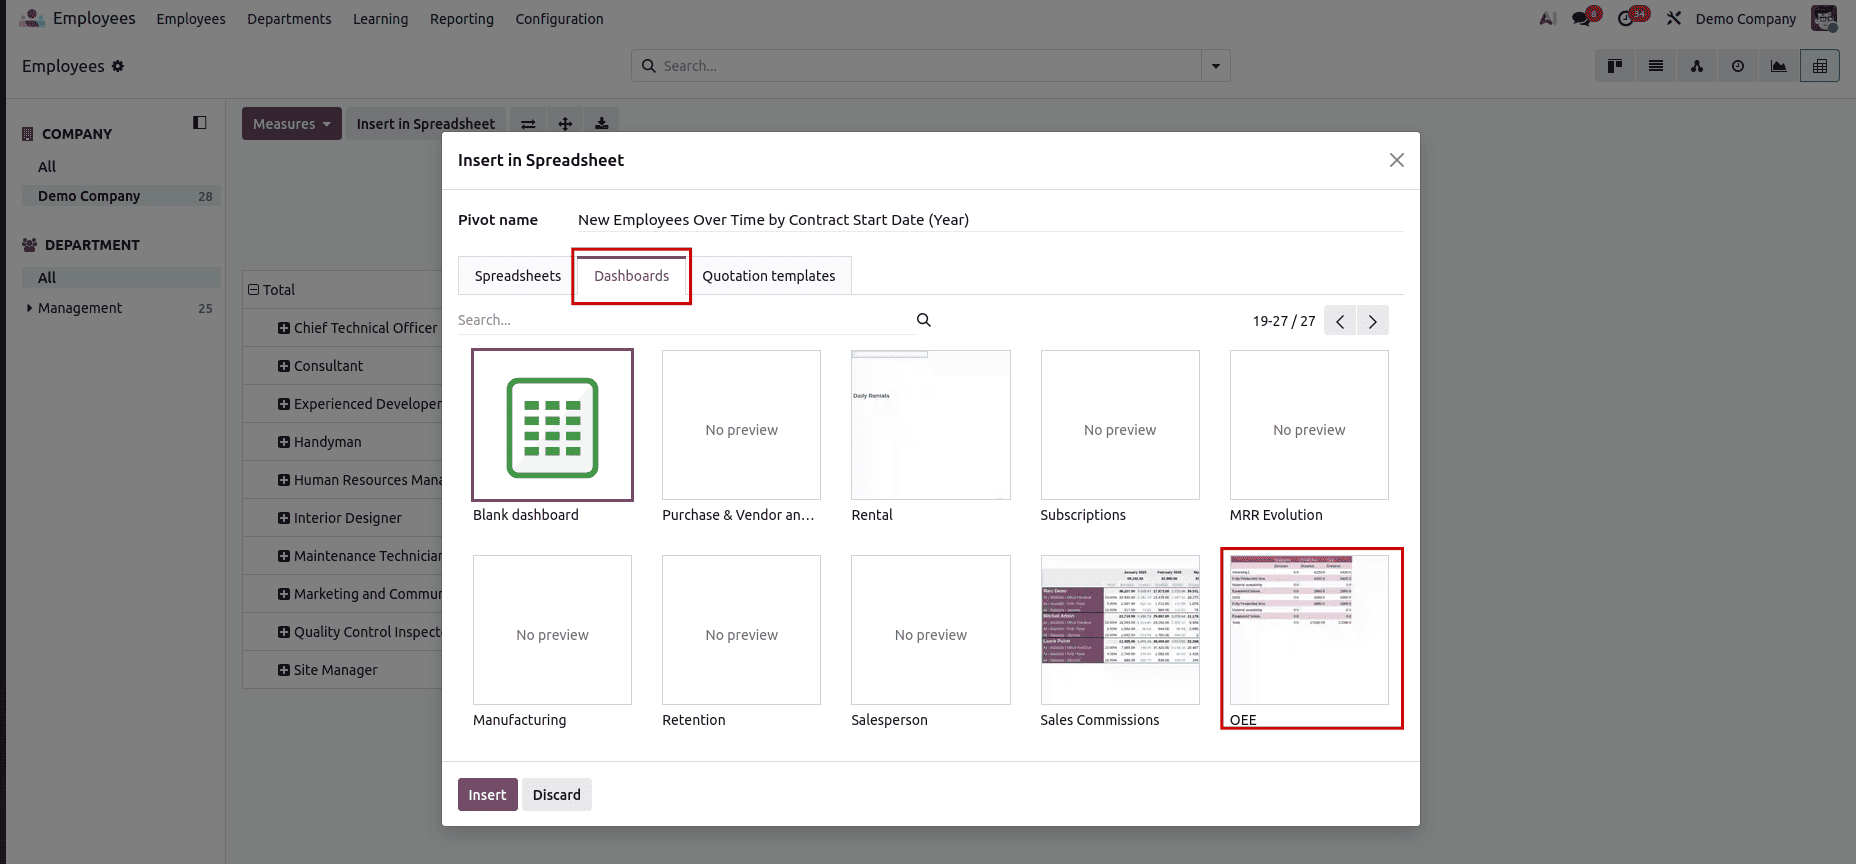This screenshot has height=864, width=1856.
Task: Search dashboards with the magnifier icon
Action: pyautogui.click(x=924, y=320)
